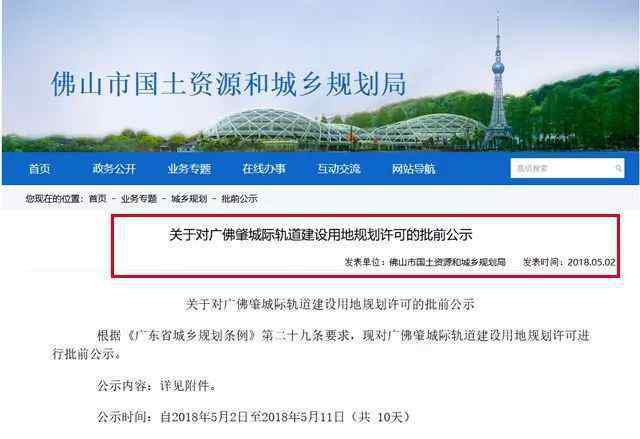This screenshot has height=439, width=640.
Task: Click the 发表时间 2018.05.02 date text
Action: click(569, 262)
